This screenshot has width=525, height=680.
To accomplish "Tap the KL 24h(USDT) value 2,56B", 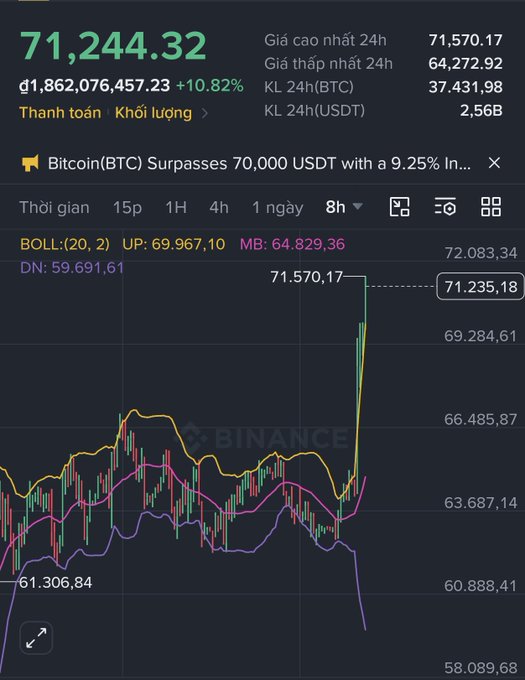I will tap(481, 110).
